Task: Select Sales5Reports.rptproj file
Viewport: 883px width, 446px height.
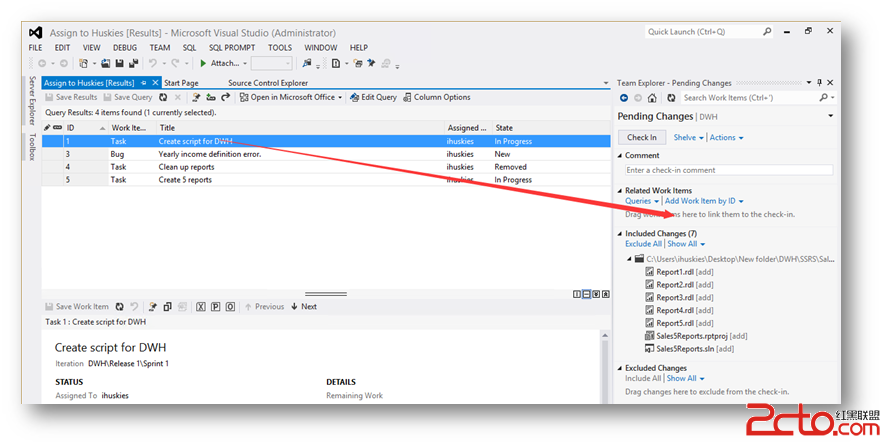Action: point(697,336)
